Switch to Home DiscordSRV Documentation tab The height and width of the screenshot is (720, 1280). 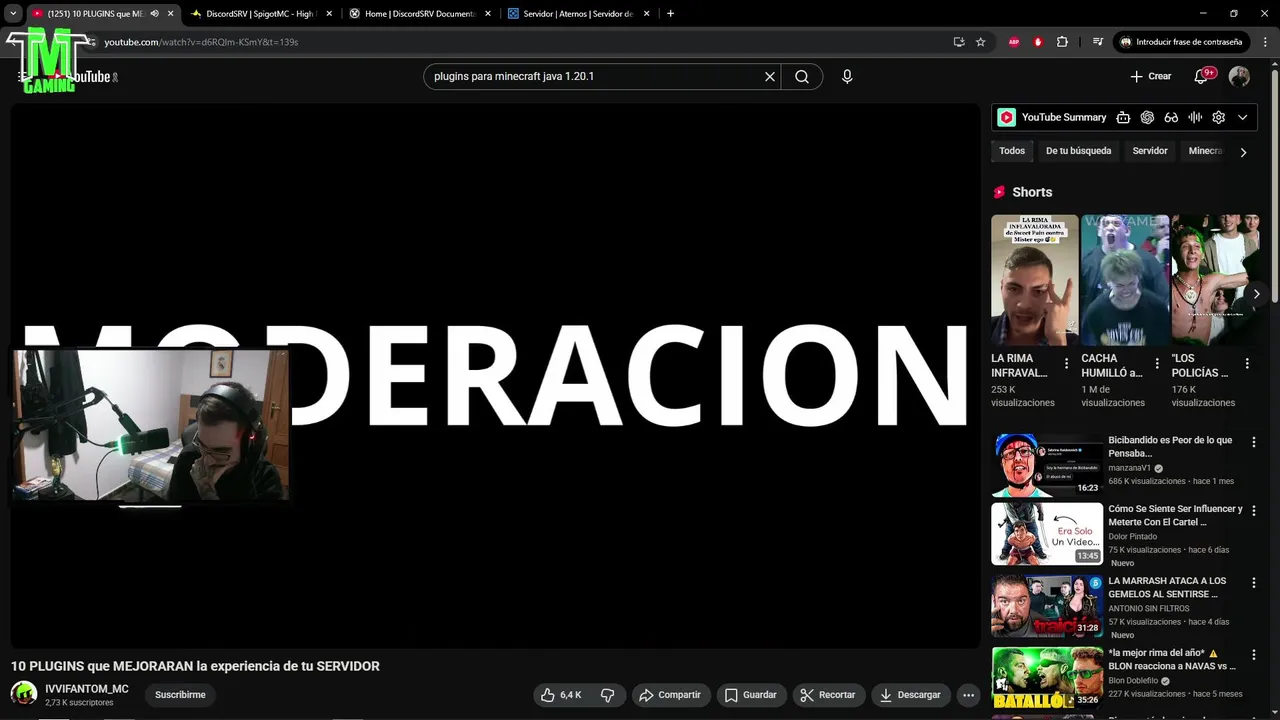pos(420,14)
